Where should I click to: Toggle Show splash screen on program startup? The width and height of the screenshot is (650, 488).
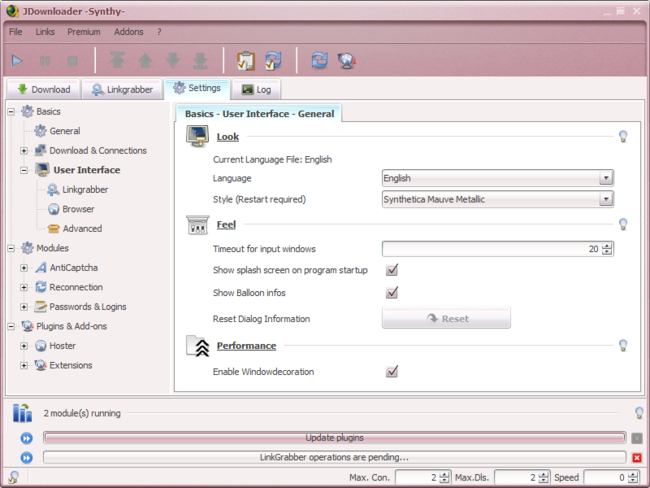coord(392,270)
